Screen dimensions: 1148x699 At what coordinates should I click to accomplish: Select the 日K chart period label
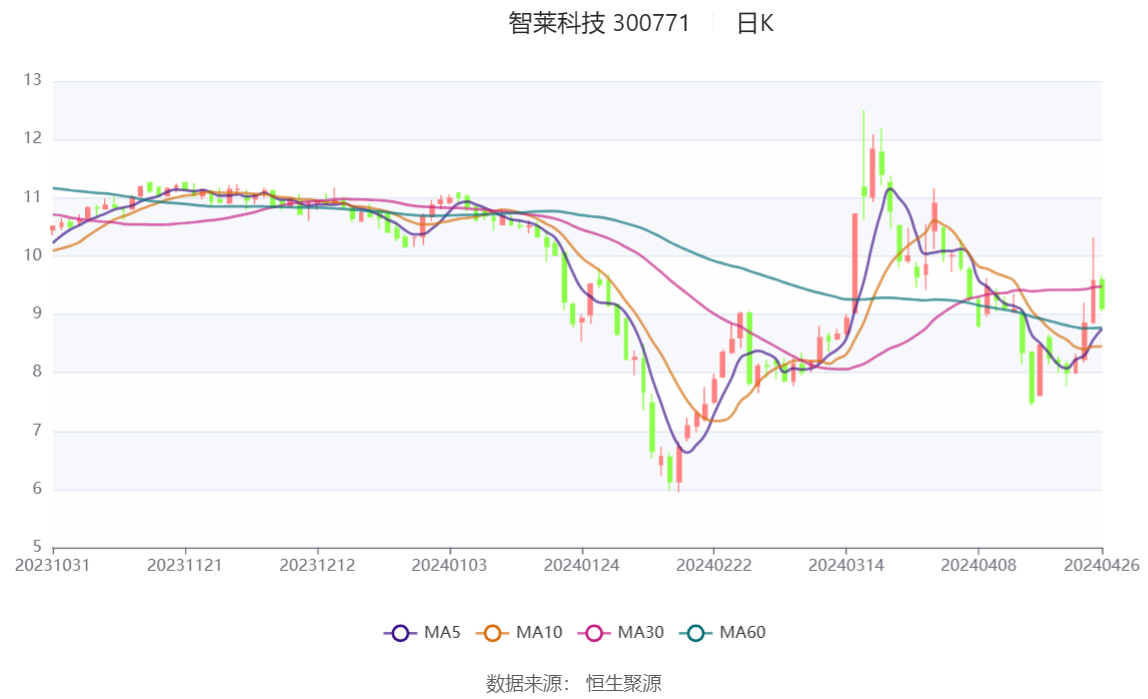click(x=755, y=24)
